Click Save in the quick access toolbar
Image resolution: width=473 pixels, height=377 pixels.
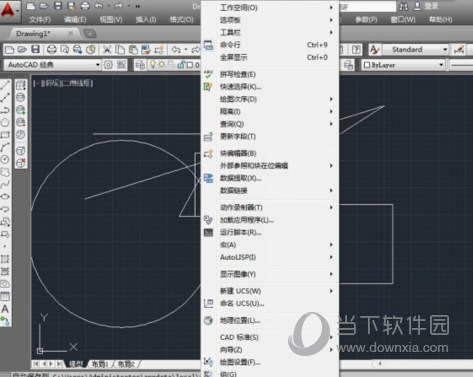point(58,6)
